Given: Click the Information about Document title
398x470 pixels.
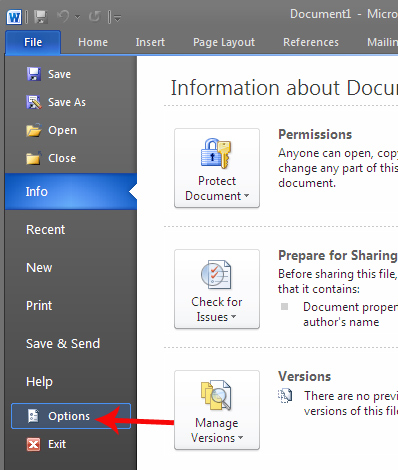Looking at the screenshot, I should coord(284,88).
